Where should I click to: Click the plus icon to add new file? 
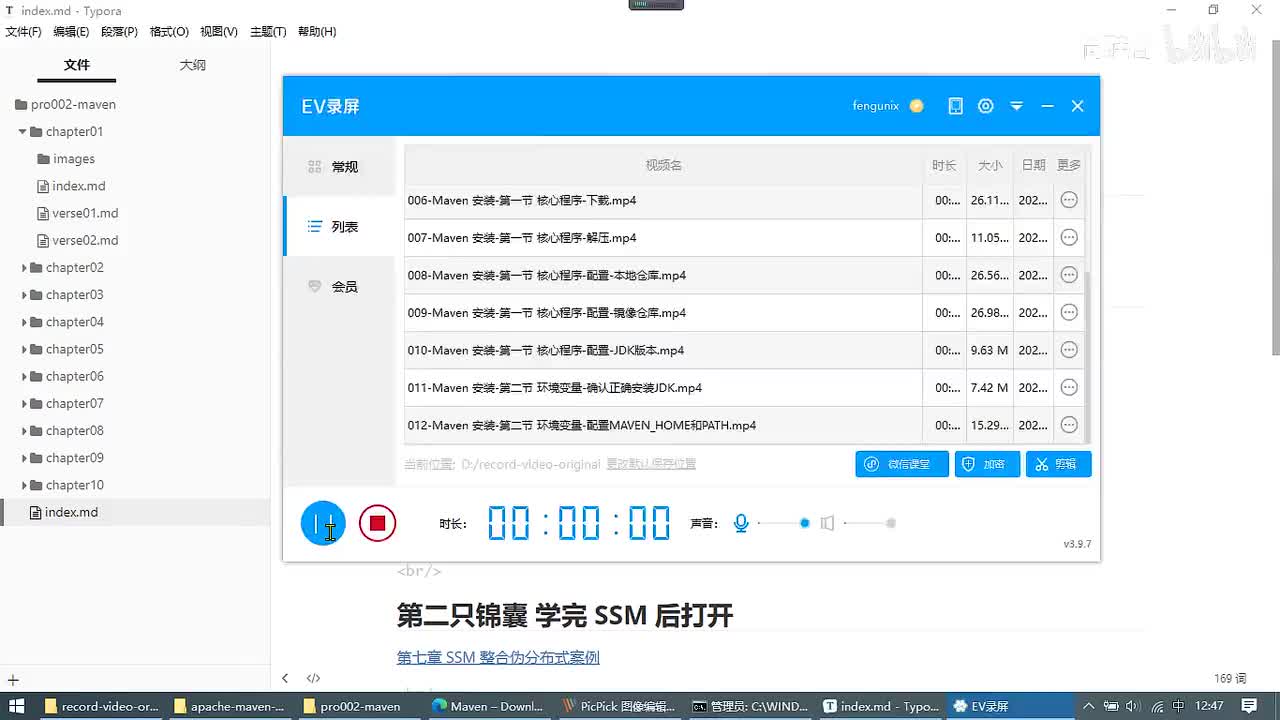[13, 680]
